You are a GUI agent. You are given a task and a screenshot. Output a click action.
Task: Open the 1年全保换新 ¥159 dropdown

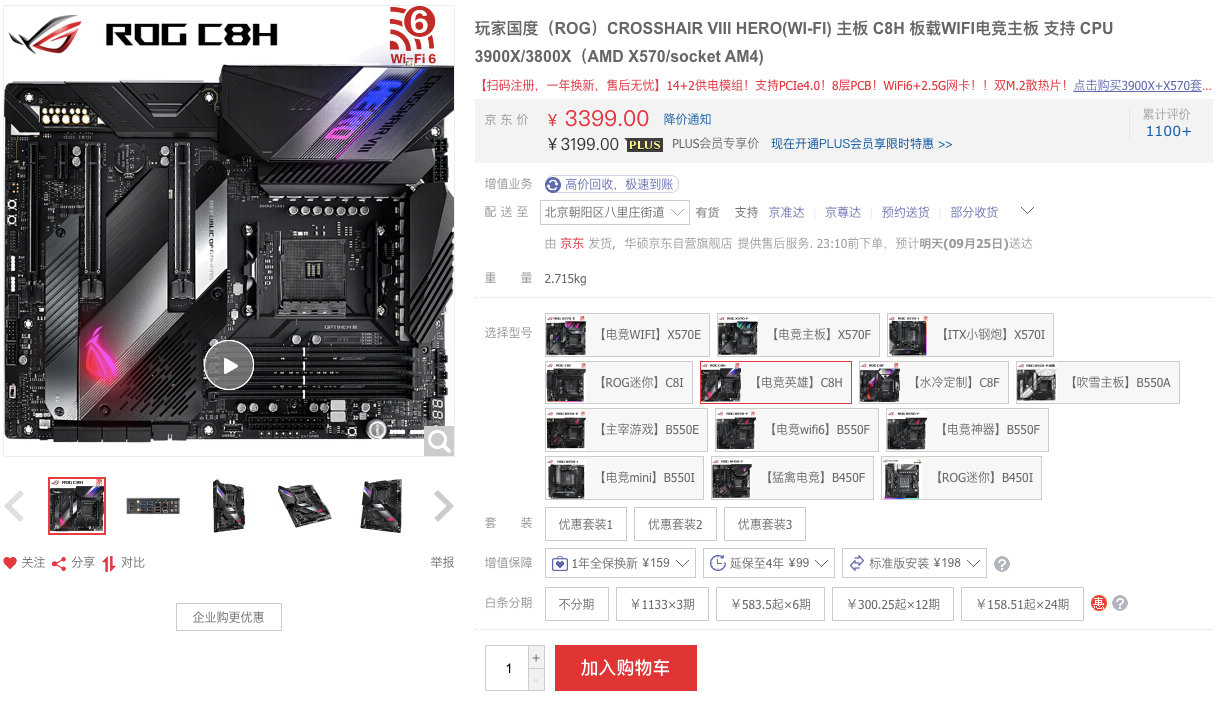(x=620, y=563)
